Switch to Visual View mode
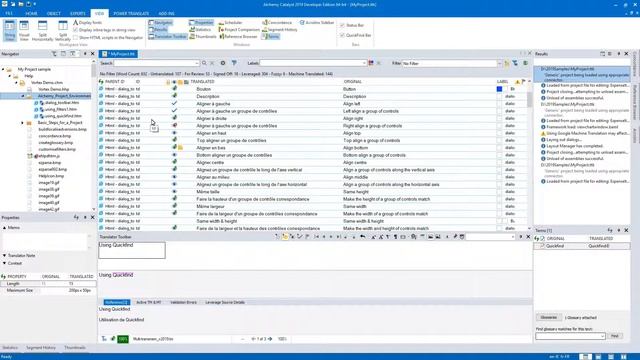Image resolution: width=640 pixels, height=360 pixels. [24, 30]
